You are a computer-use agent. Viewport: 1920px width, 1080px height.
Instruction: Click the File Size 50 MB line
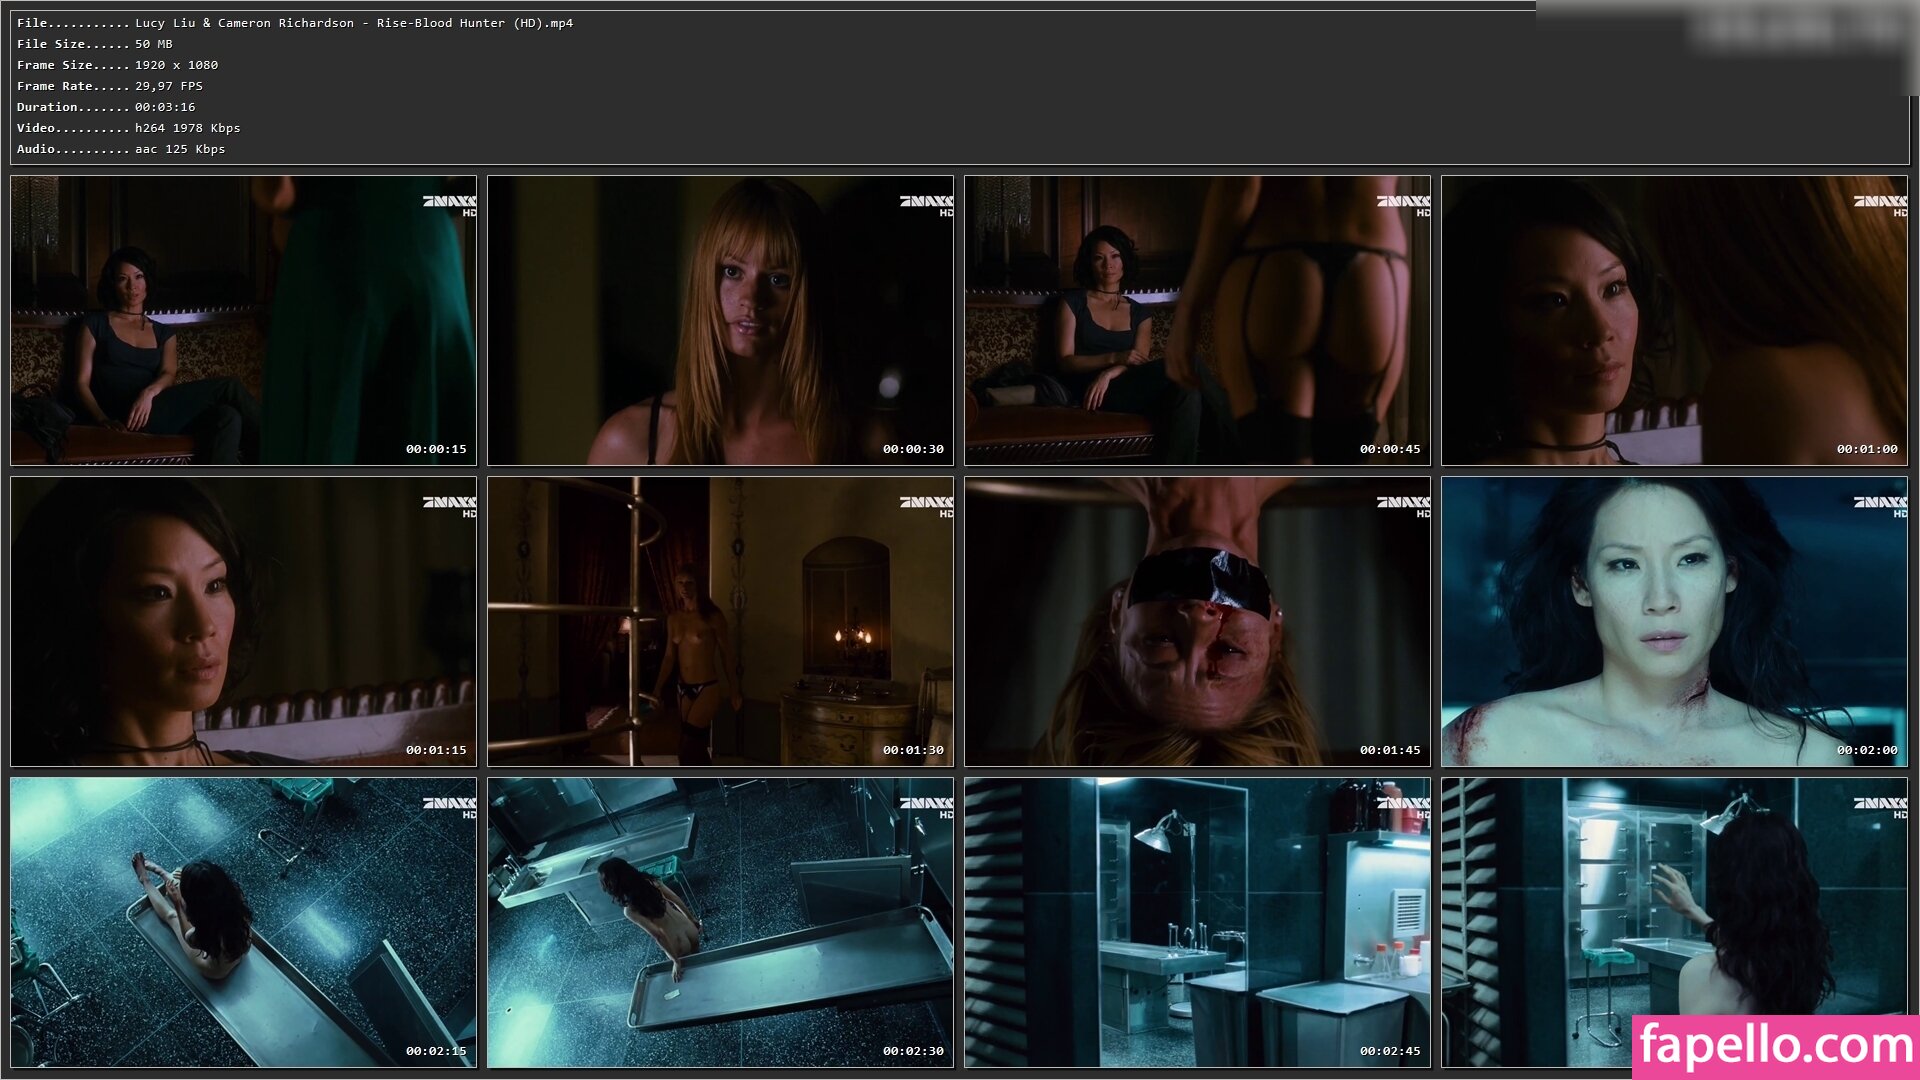[95, 44]
